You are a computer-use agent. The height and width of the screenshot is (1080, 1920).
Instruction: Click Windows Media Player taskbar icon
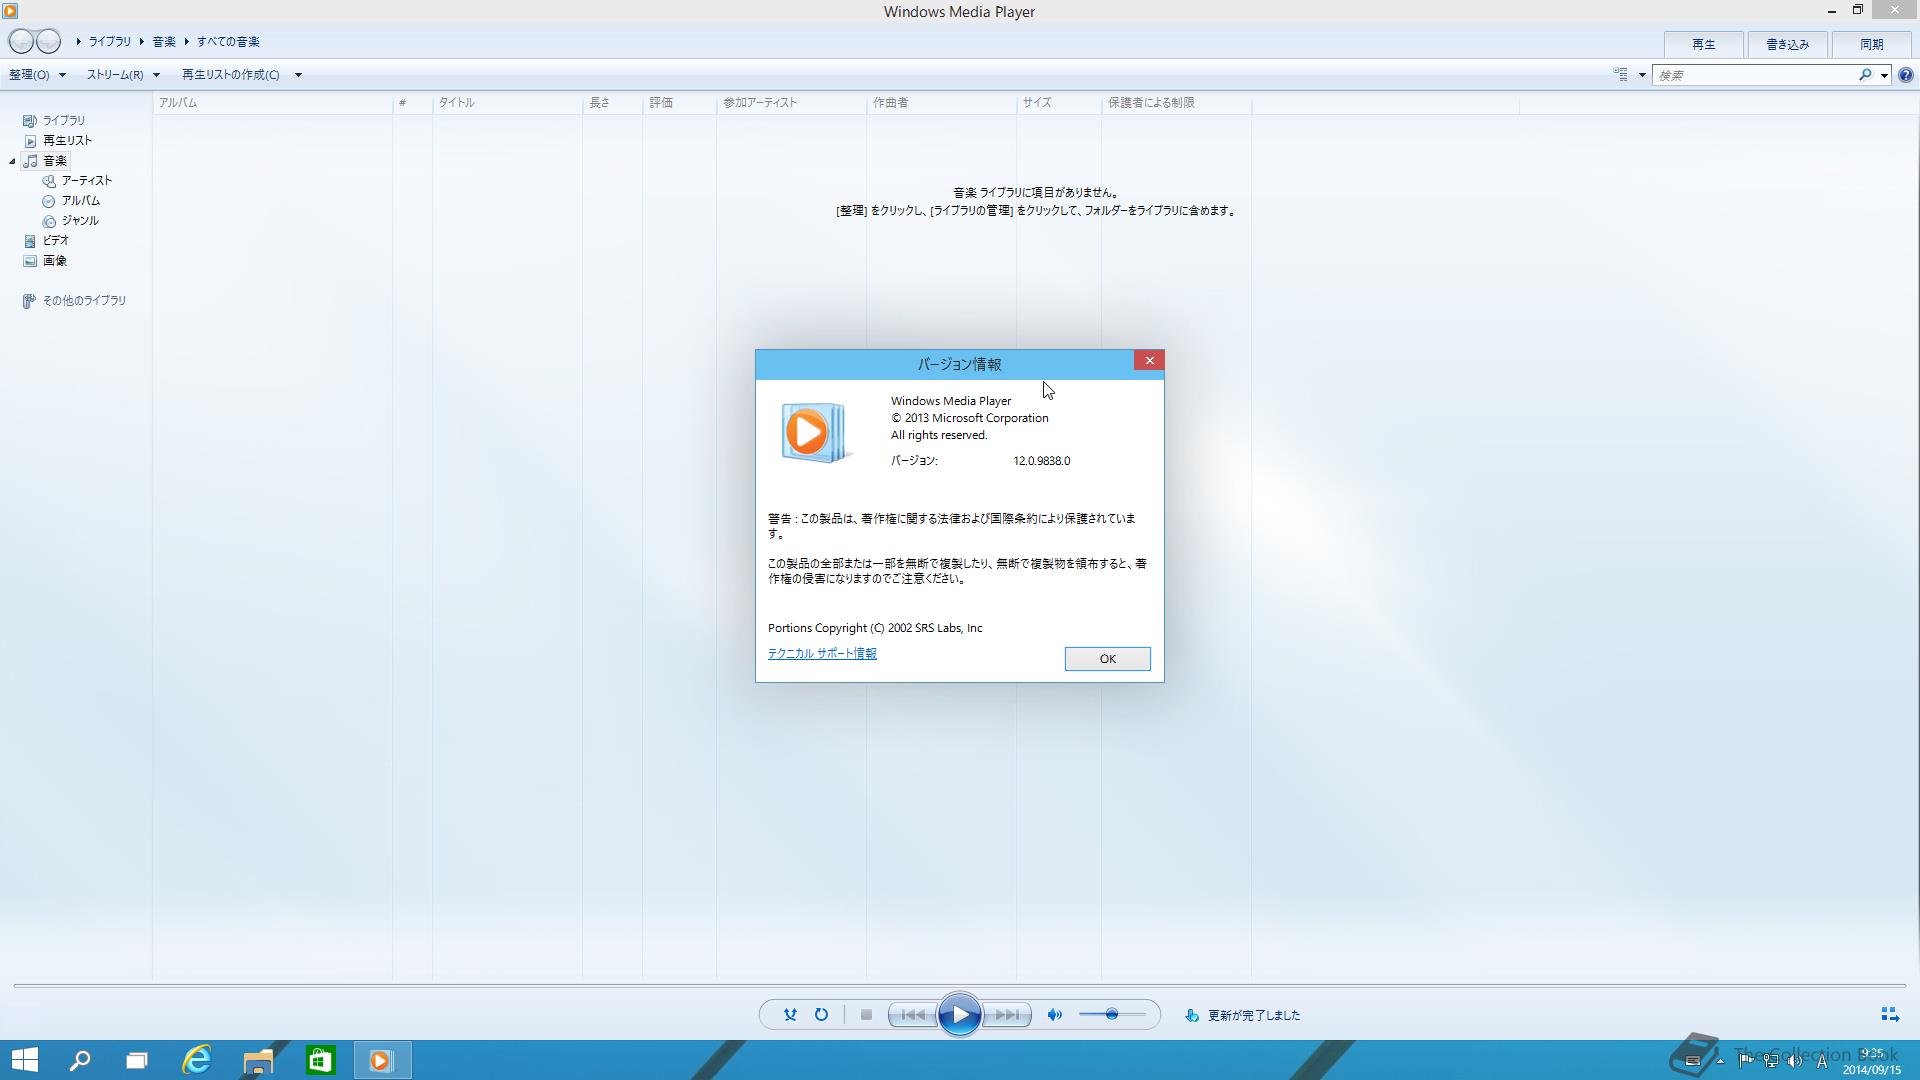[381, 1060]
